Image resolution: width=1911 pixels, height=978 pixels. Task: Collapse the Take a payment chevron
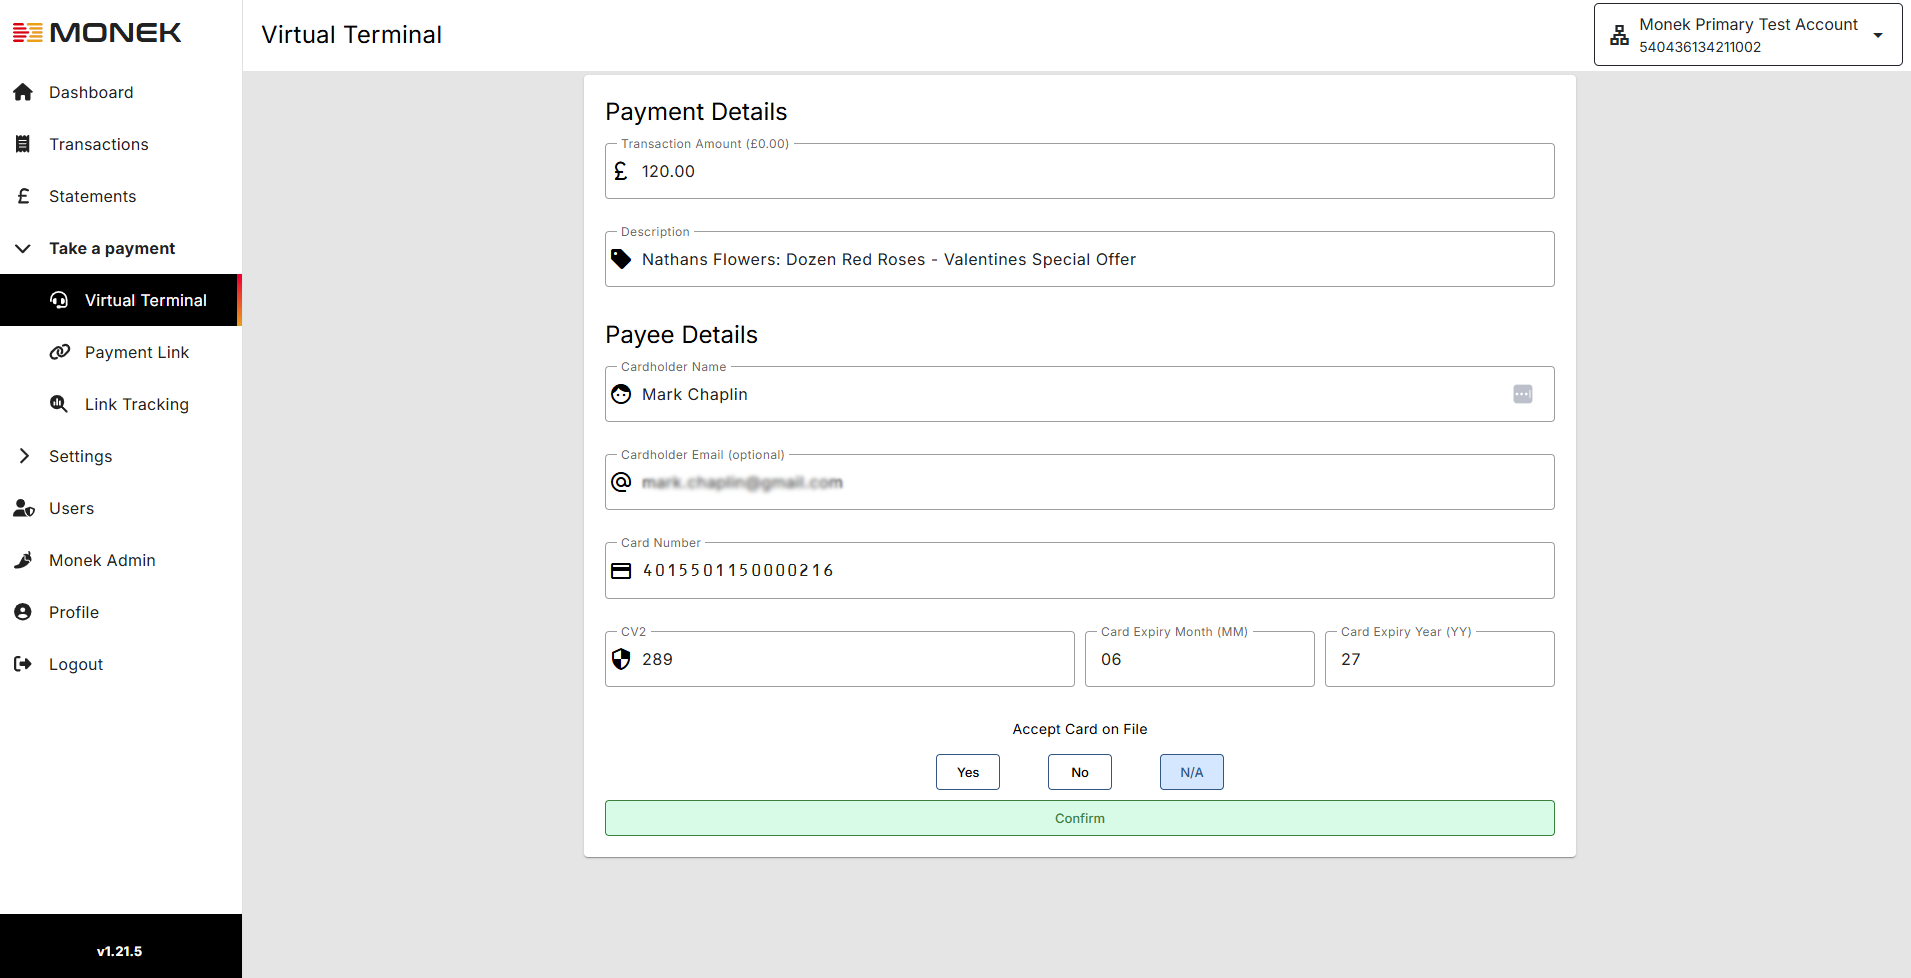click(23, 248)
